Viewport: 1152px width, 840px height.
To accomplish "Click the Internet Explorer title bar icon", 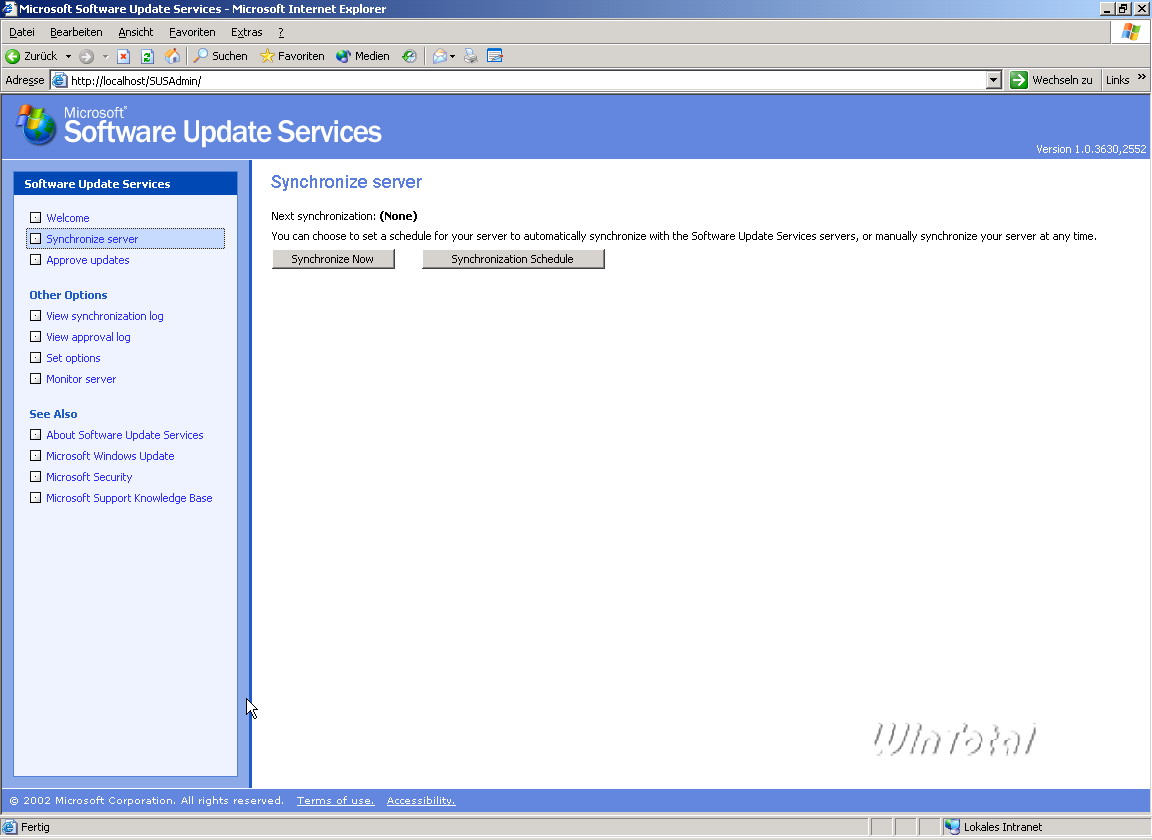I will coord(9,9).
